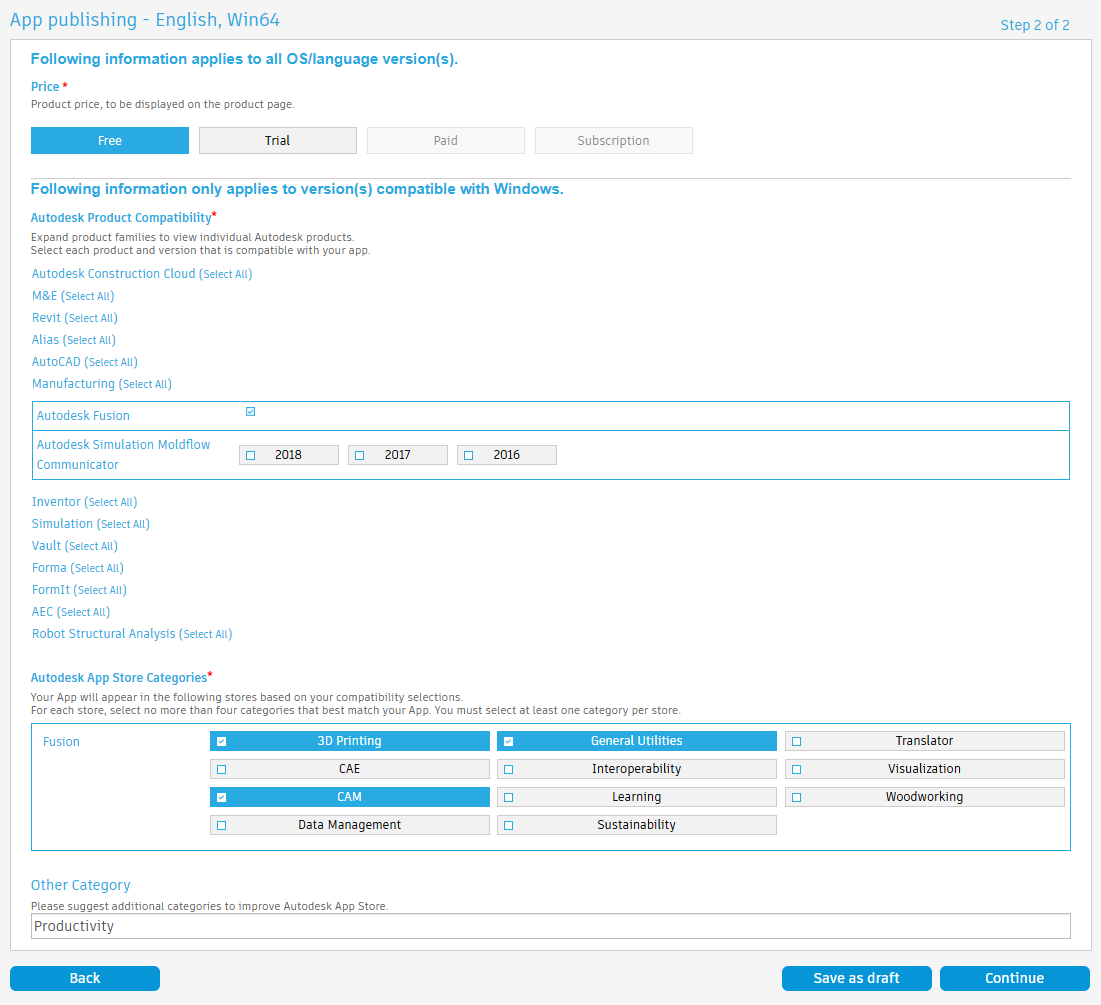Select All for Robot Structural Analysis
The width and height of the screenshot is (1101, 1005).
pos(206,634)
